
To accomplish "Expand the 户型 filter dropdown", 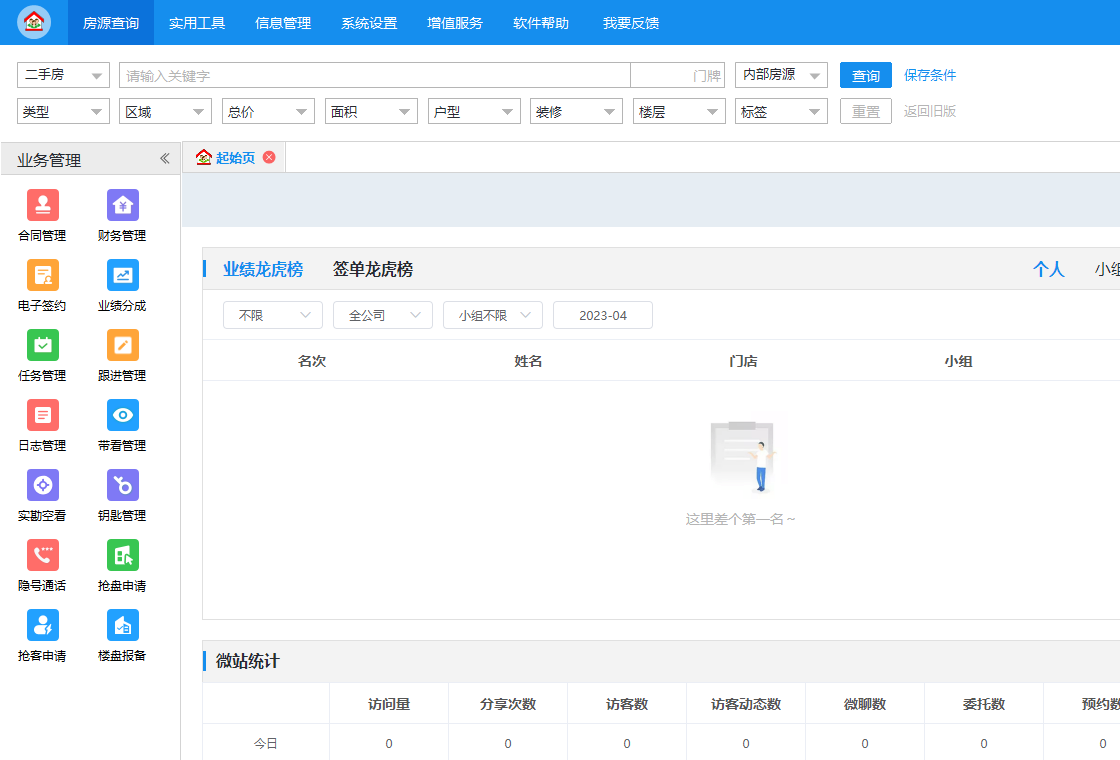I will (x=474, y=111).
